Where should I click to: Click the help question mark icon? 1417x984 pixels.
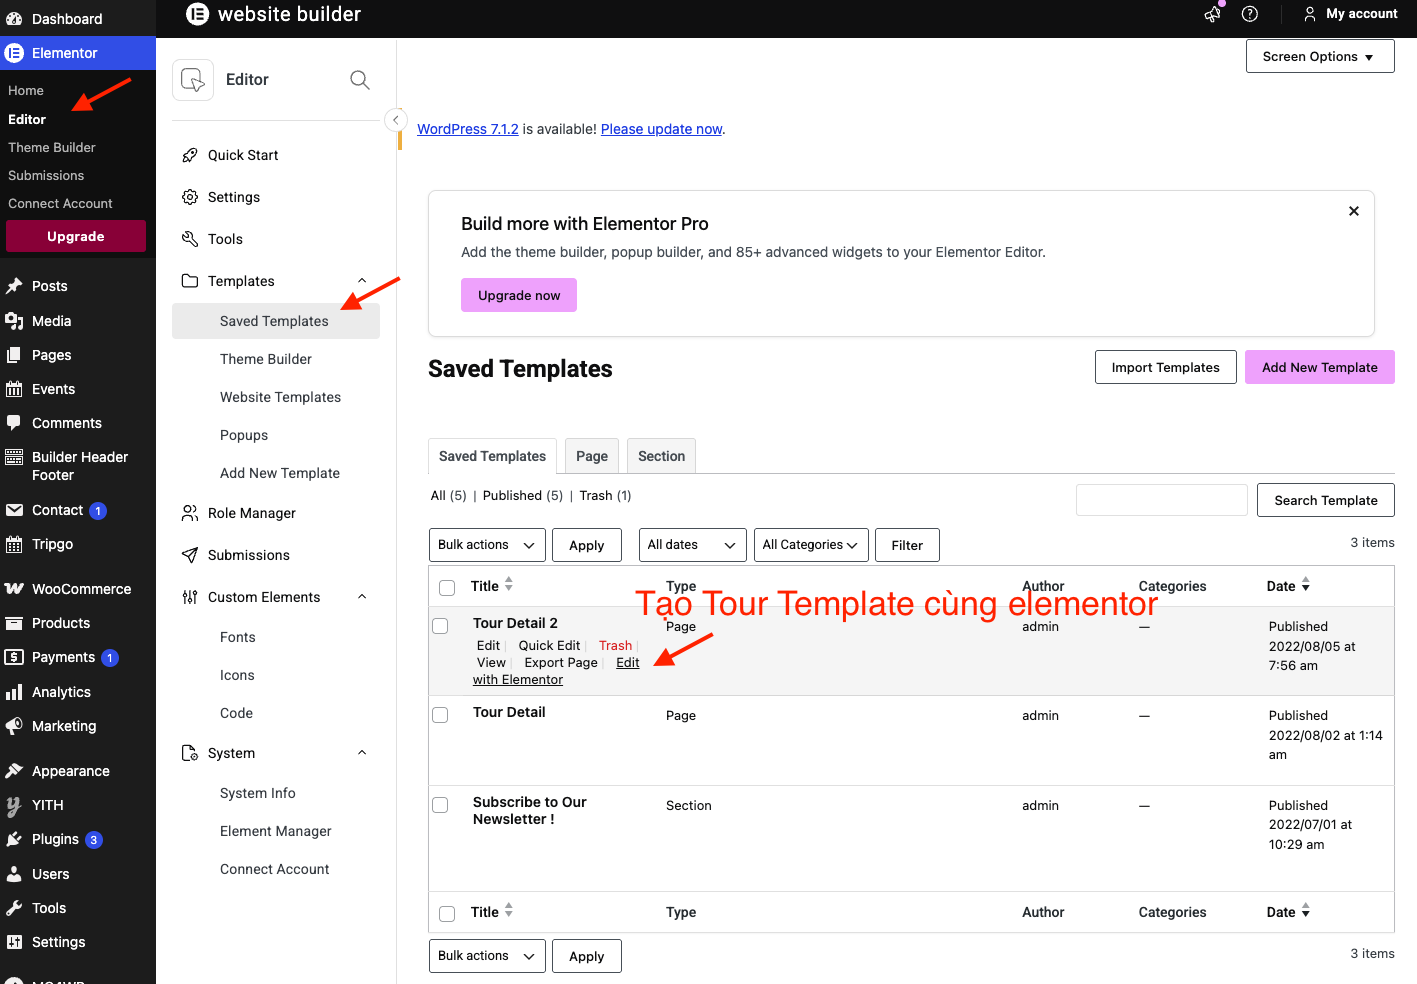(x=1250, y=14)
